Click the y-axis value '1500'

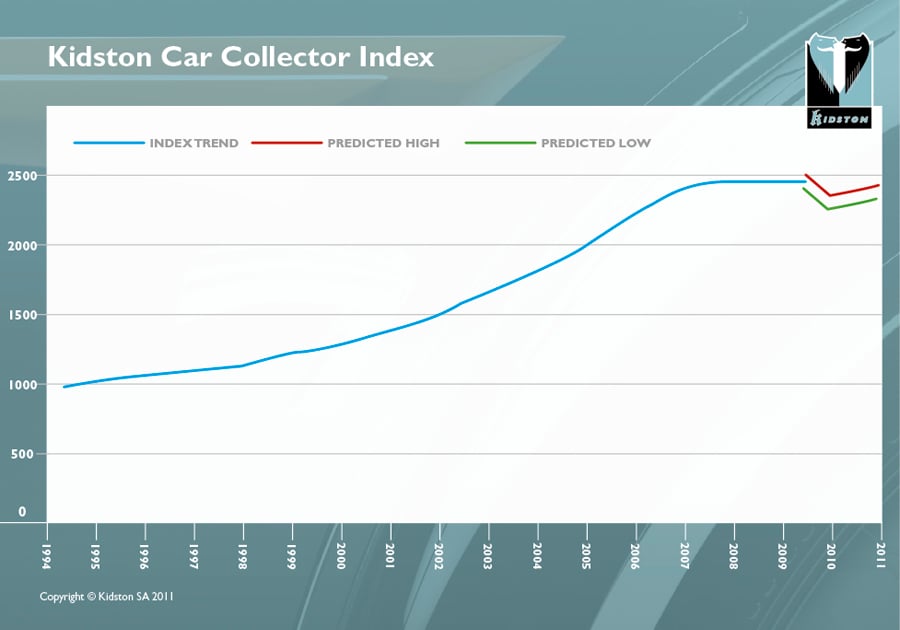[23, 316]
